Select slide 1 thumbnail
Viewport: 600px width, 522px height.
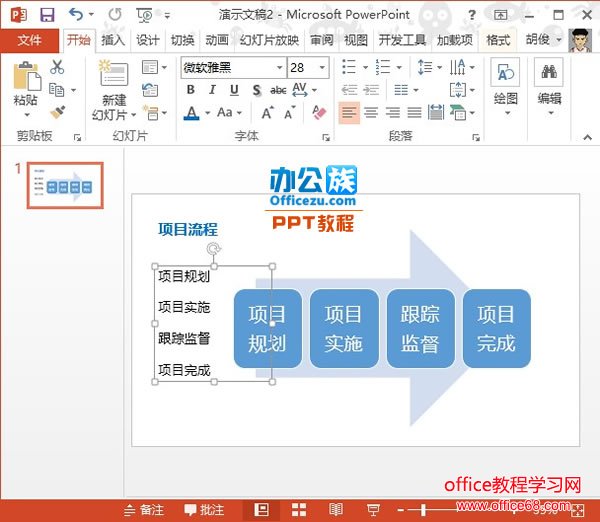65,185
